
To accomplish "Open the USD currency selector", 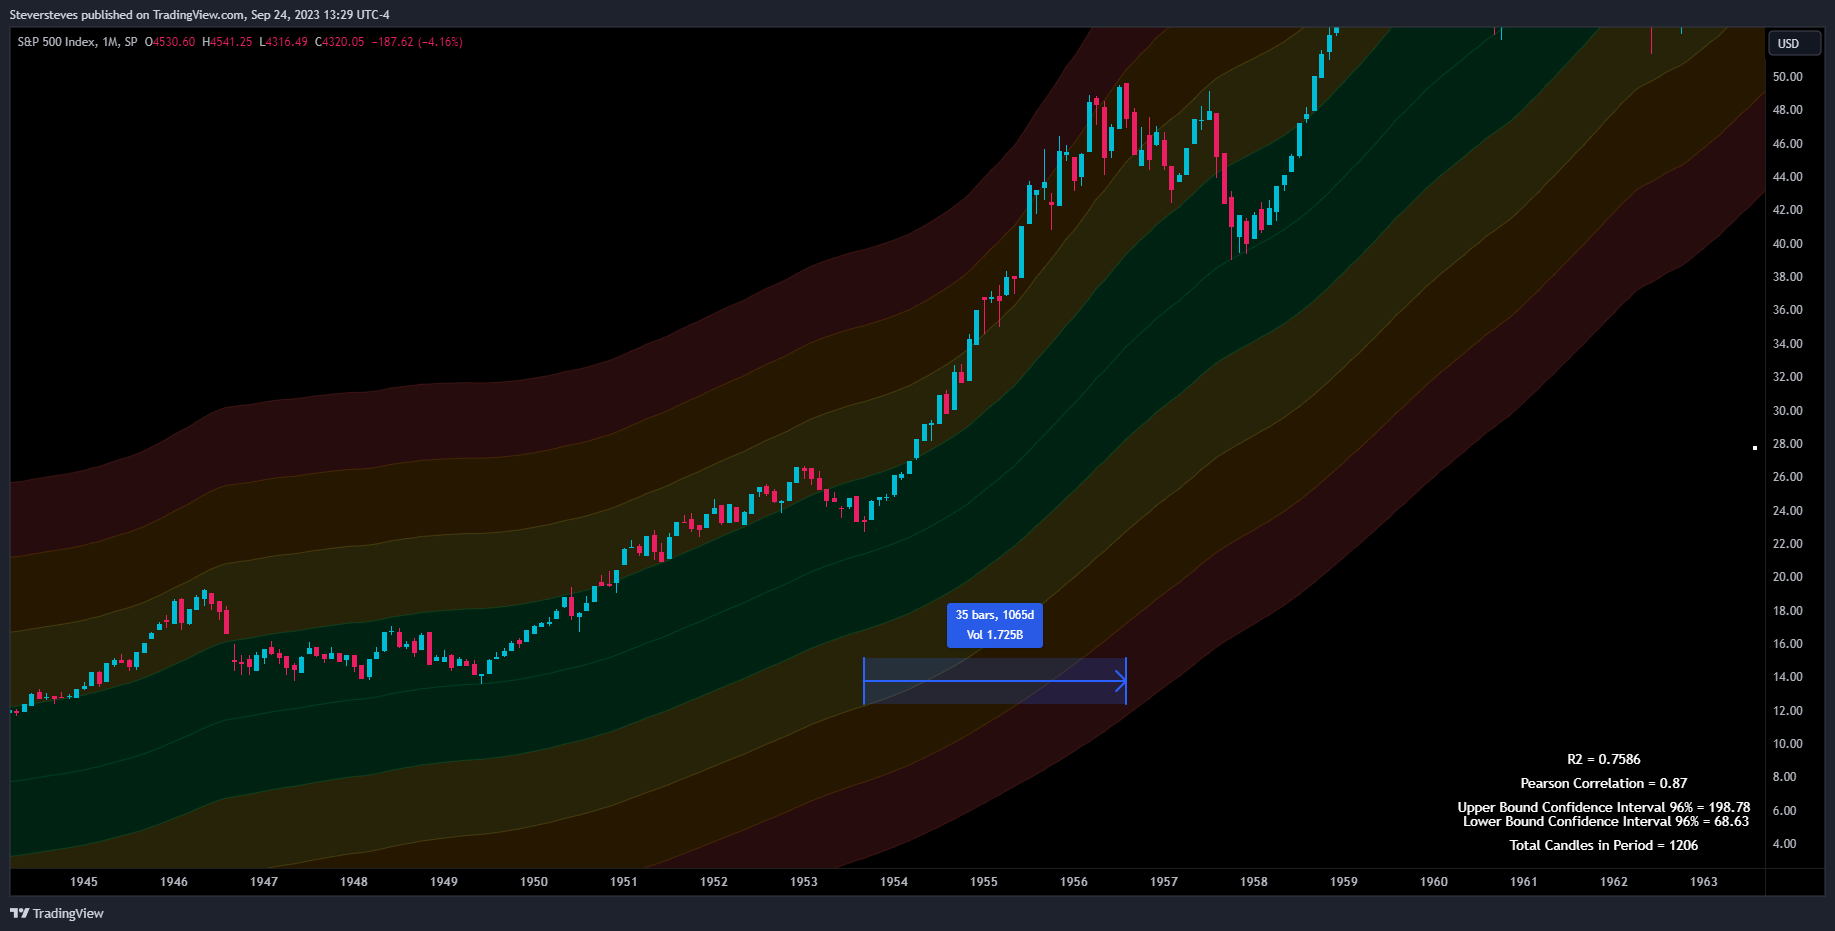I will 1795,43.
